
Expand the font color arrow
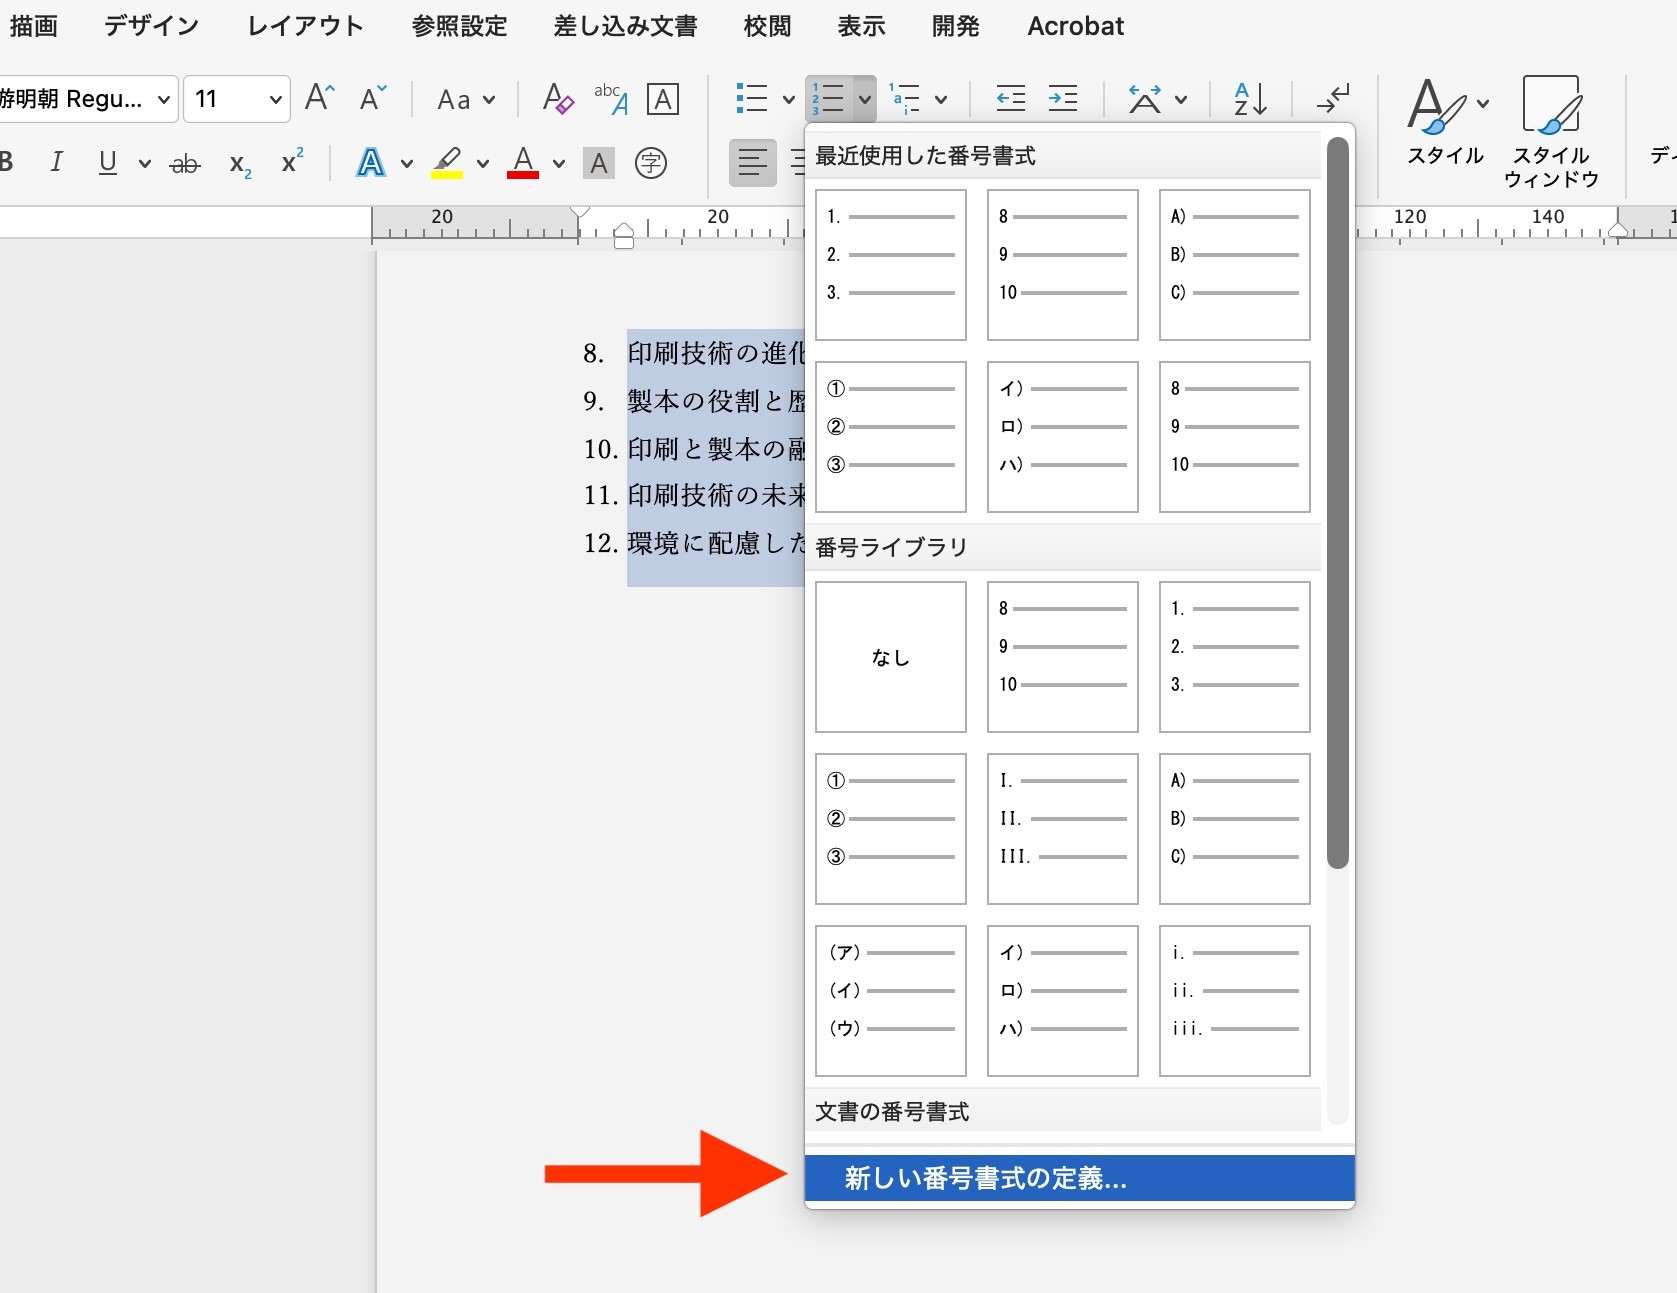tap(559, 163)
